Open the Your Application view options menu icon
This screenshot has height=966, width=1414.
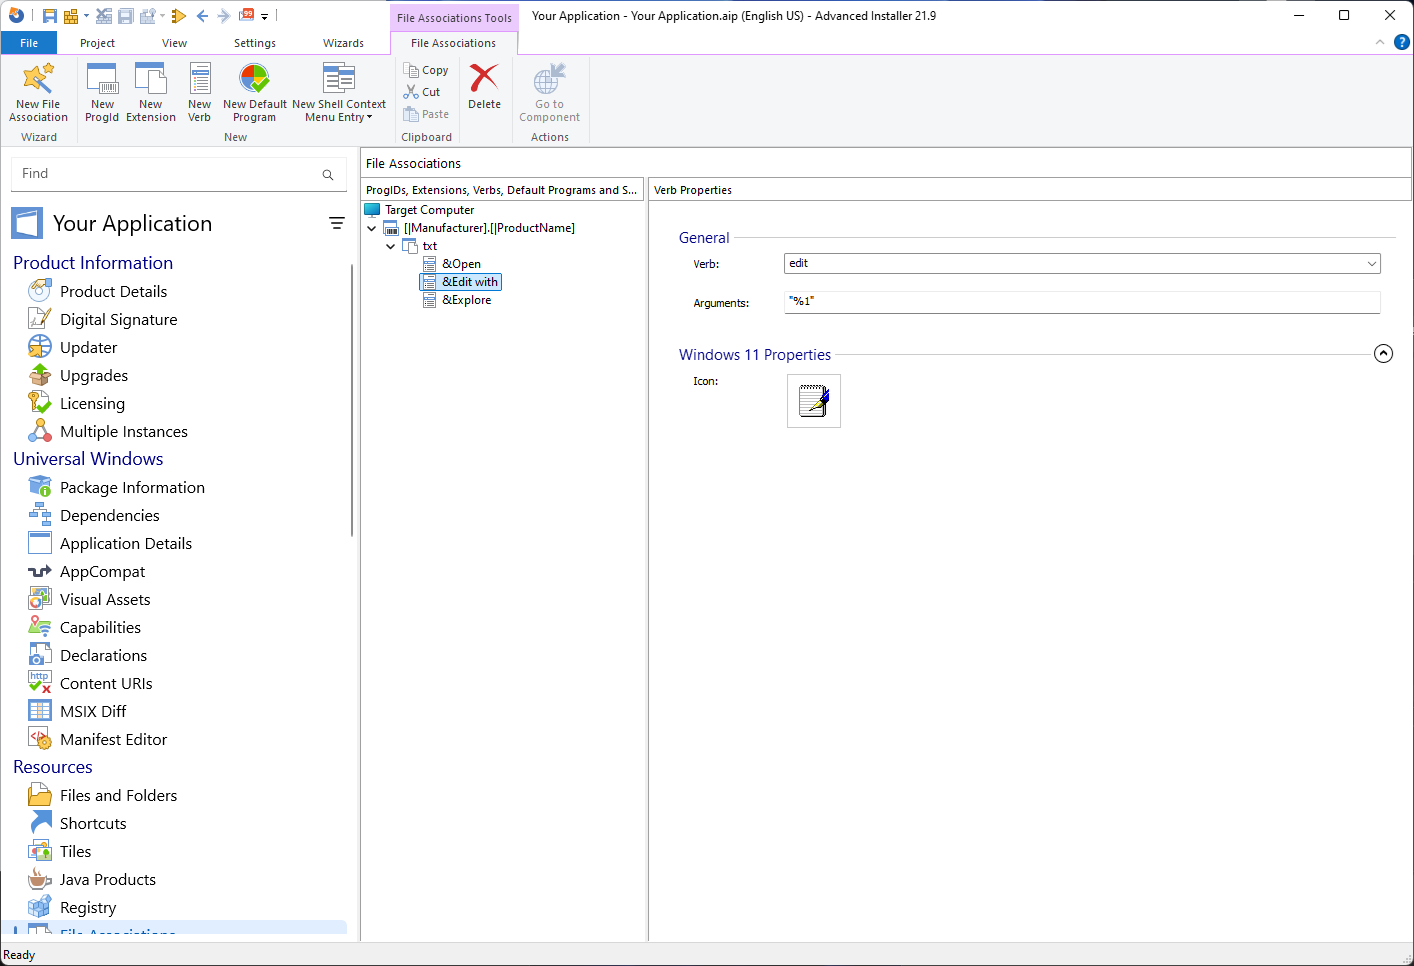pyautogui.click(x=337, y=223)
